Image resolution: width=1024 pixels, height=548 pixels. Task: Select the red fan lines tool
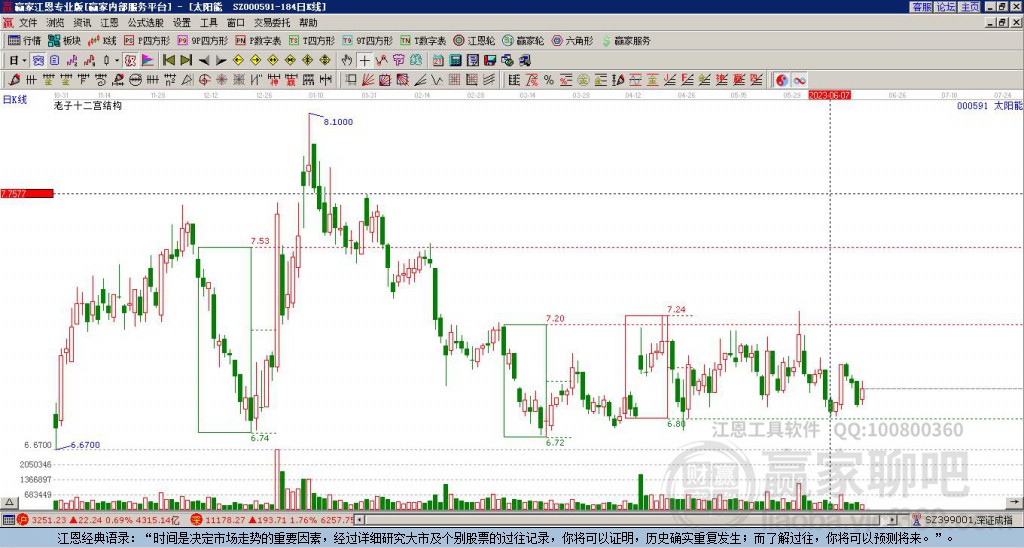[368, 80]
